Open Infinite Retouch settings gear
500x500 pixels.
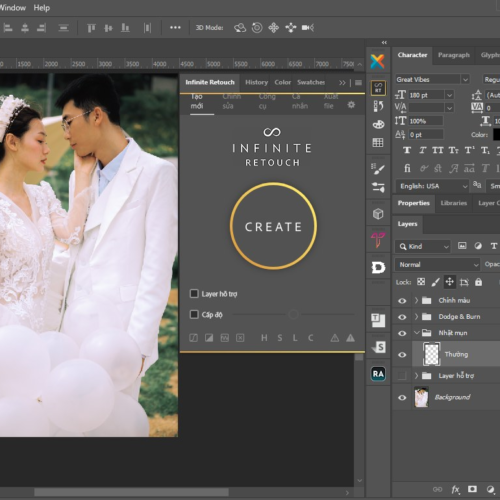click(351, 105)
